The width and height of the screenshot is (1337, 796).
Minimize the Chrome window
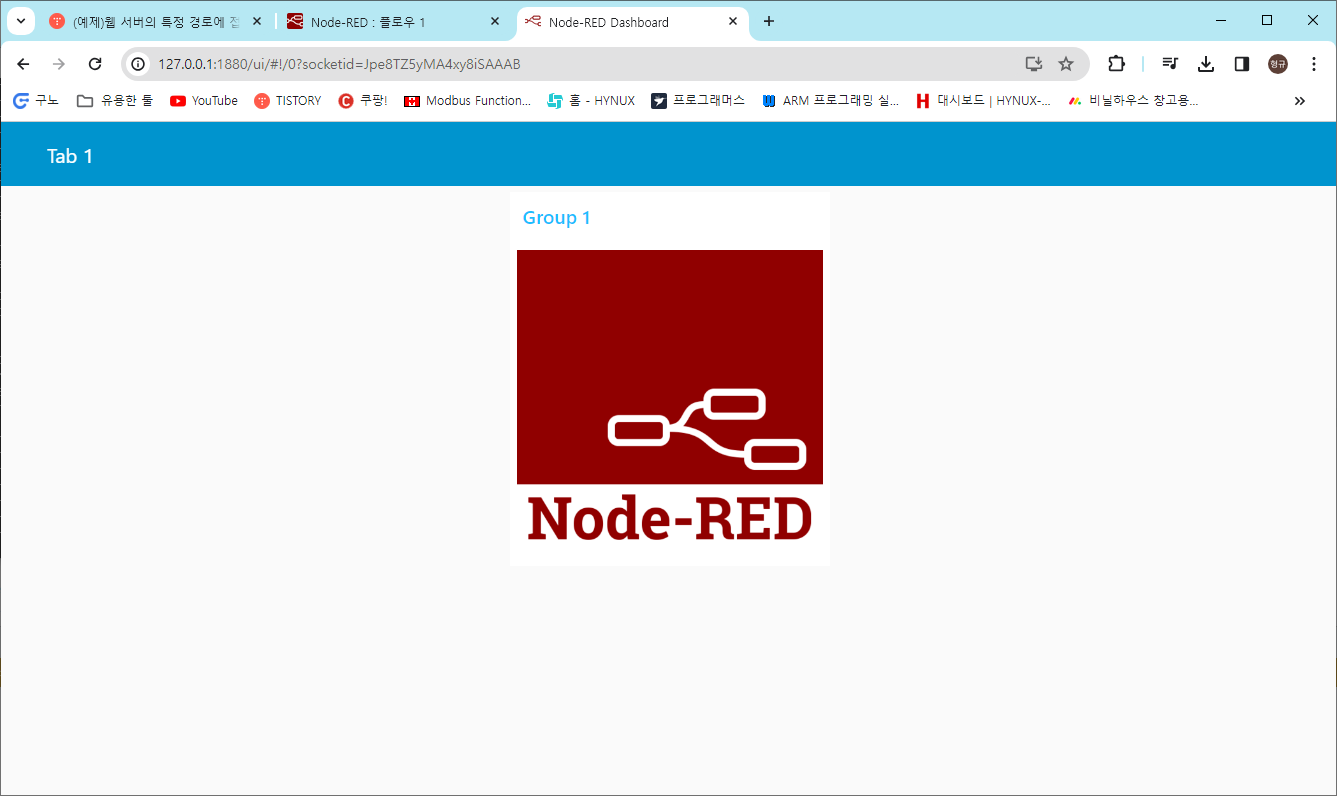tap(1221, 20)
